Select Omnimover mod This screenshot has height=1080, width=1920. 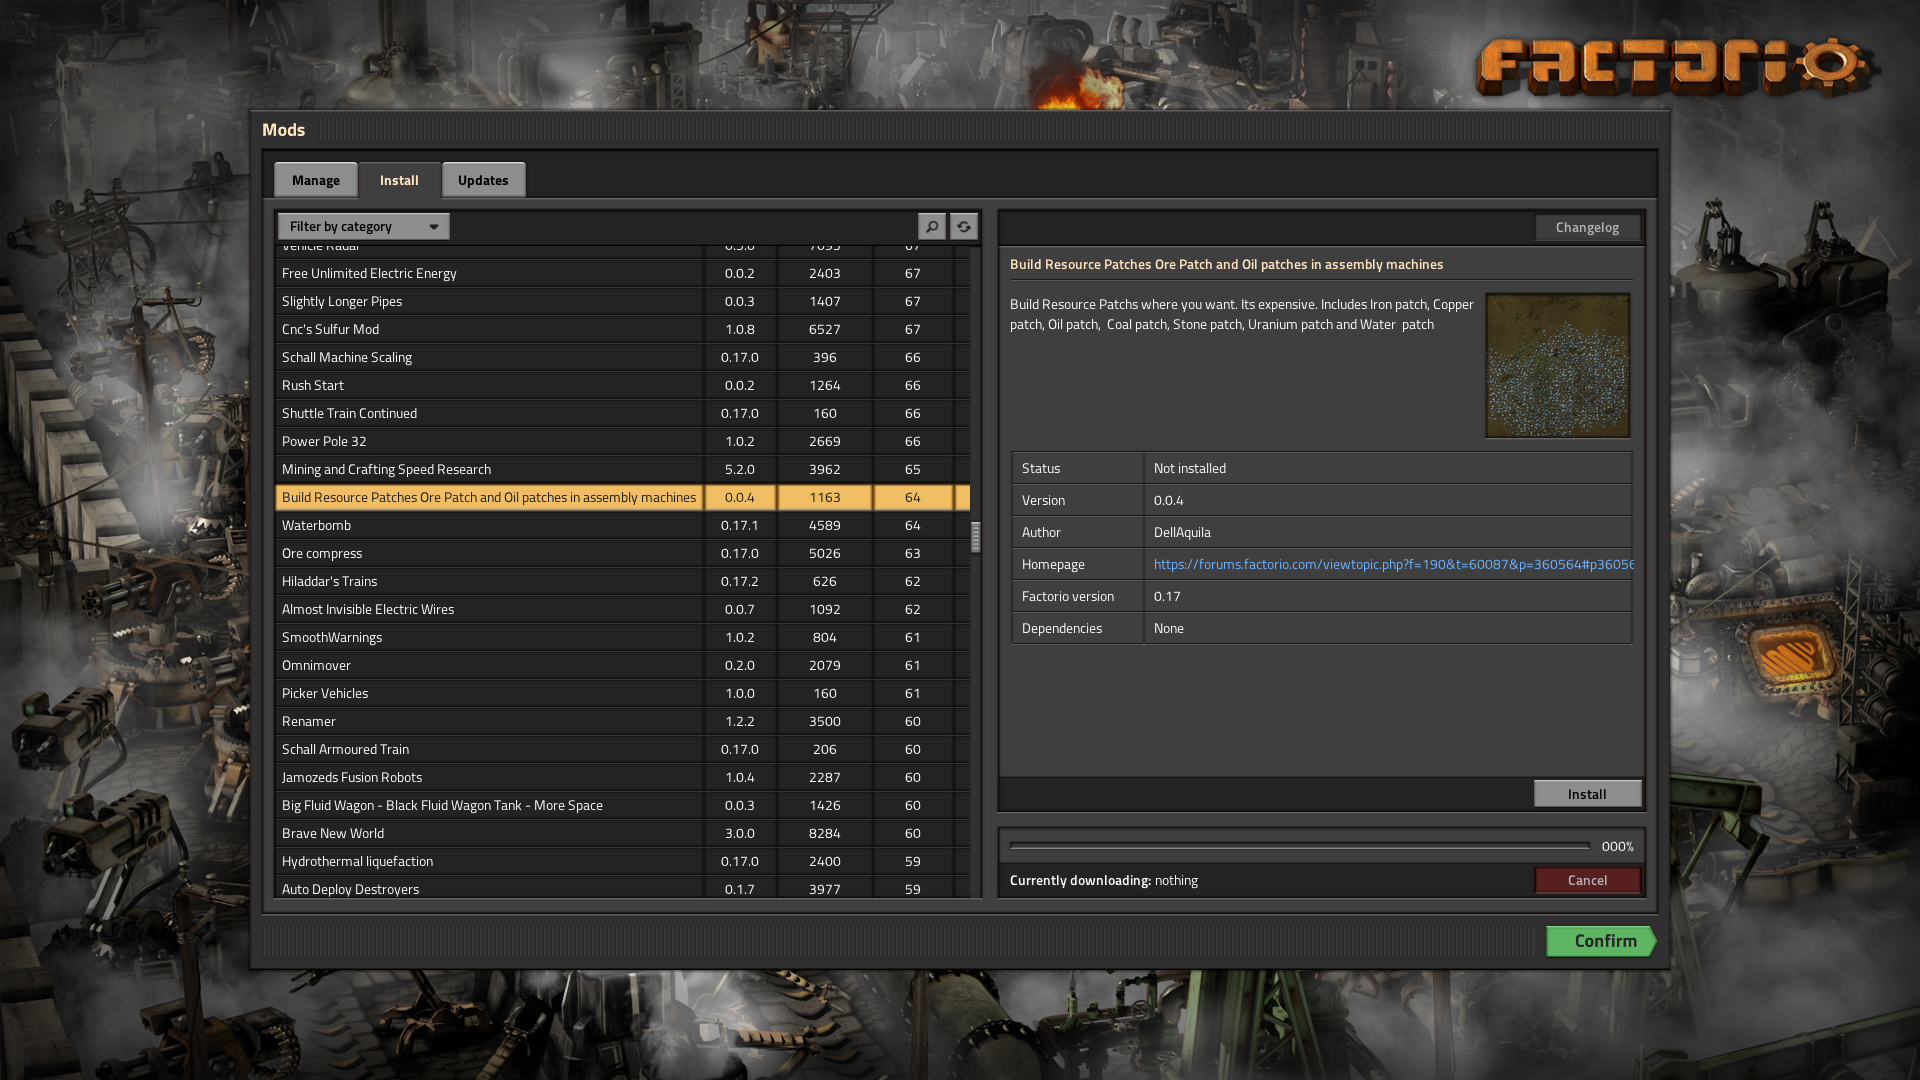click(x=622, y=665)
